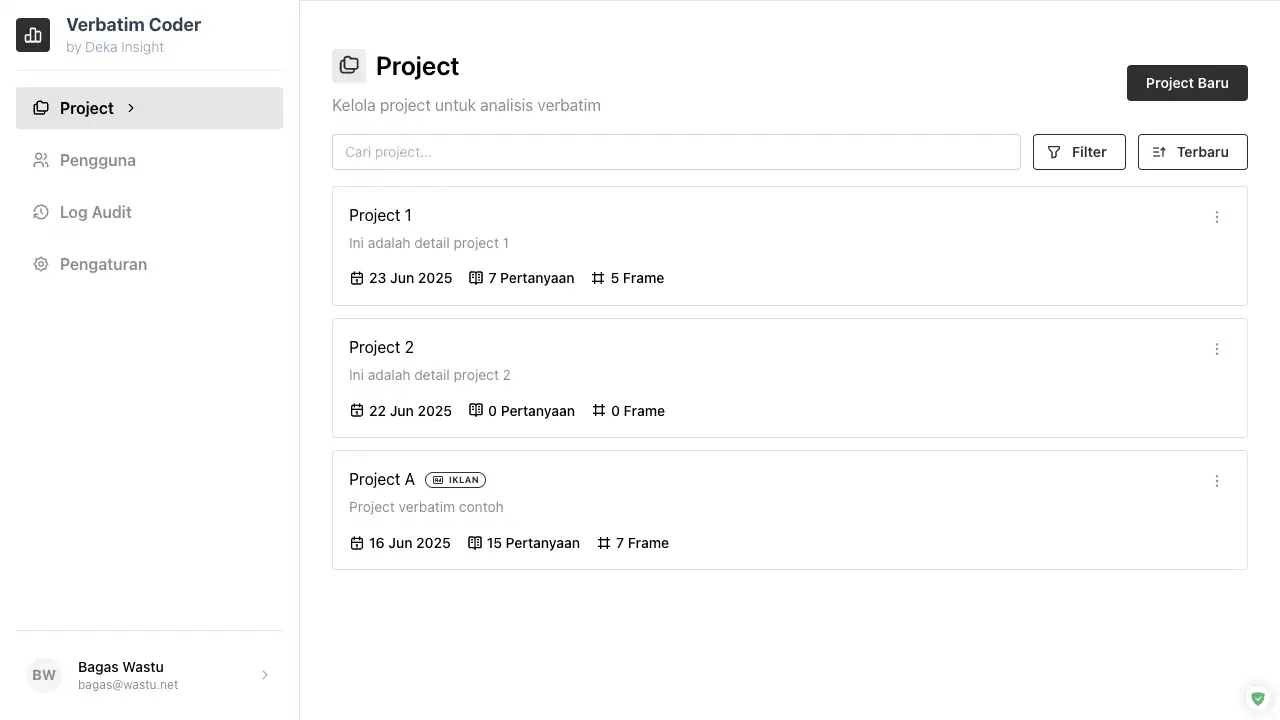Open the Filter dropdown

(1079, 152)
